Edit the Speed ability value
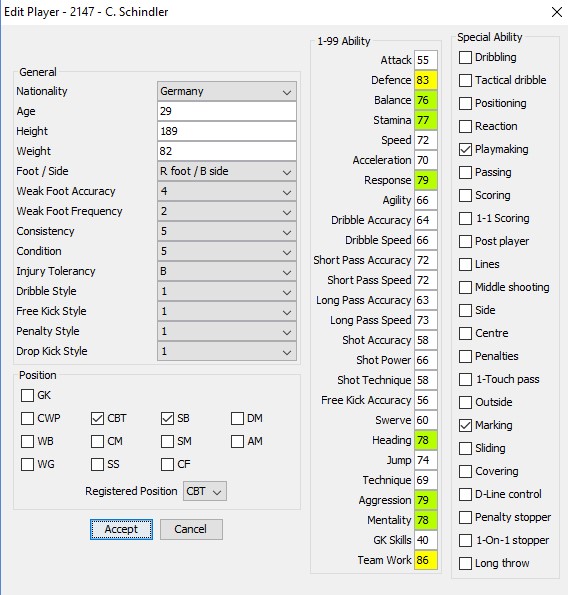This screenshot has width=568, height=595. 426,140
